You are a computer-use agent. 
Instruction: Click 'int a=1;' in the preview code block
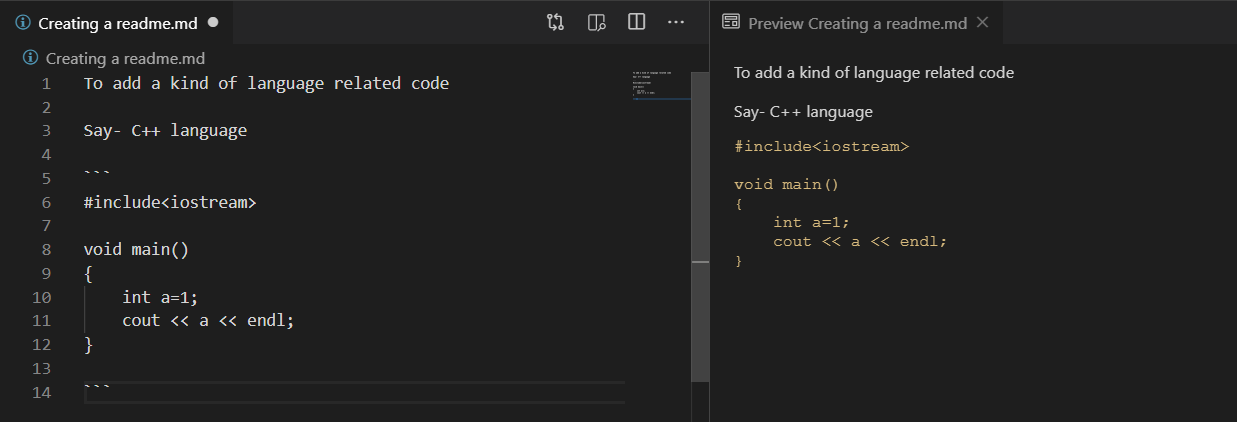(811, 222)
